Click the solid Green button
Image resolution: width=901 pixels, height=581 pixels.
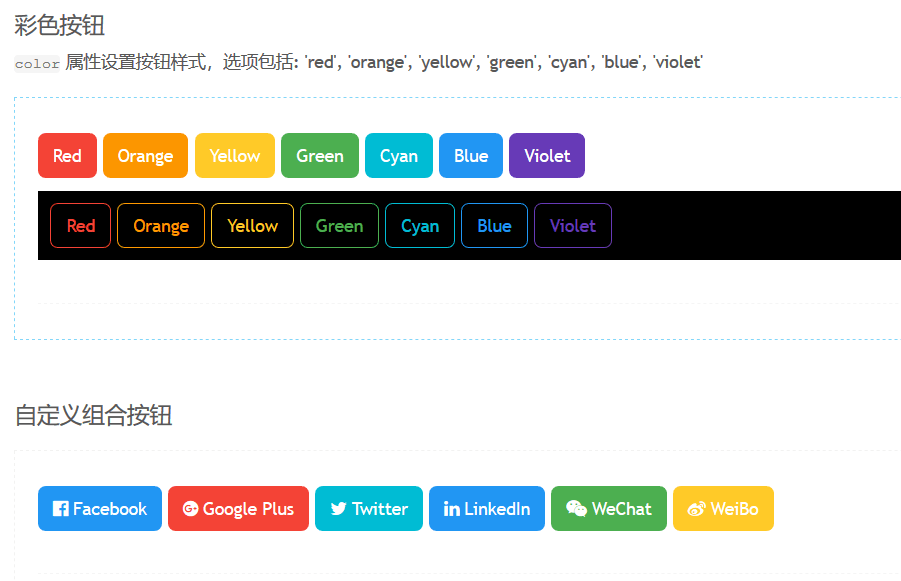pyautogui.click(x=319, y=156)
